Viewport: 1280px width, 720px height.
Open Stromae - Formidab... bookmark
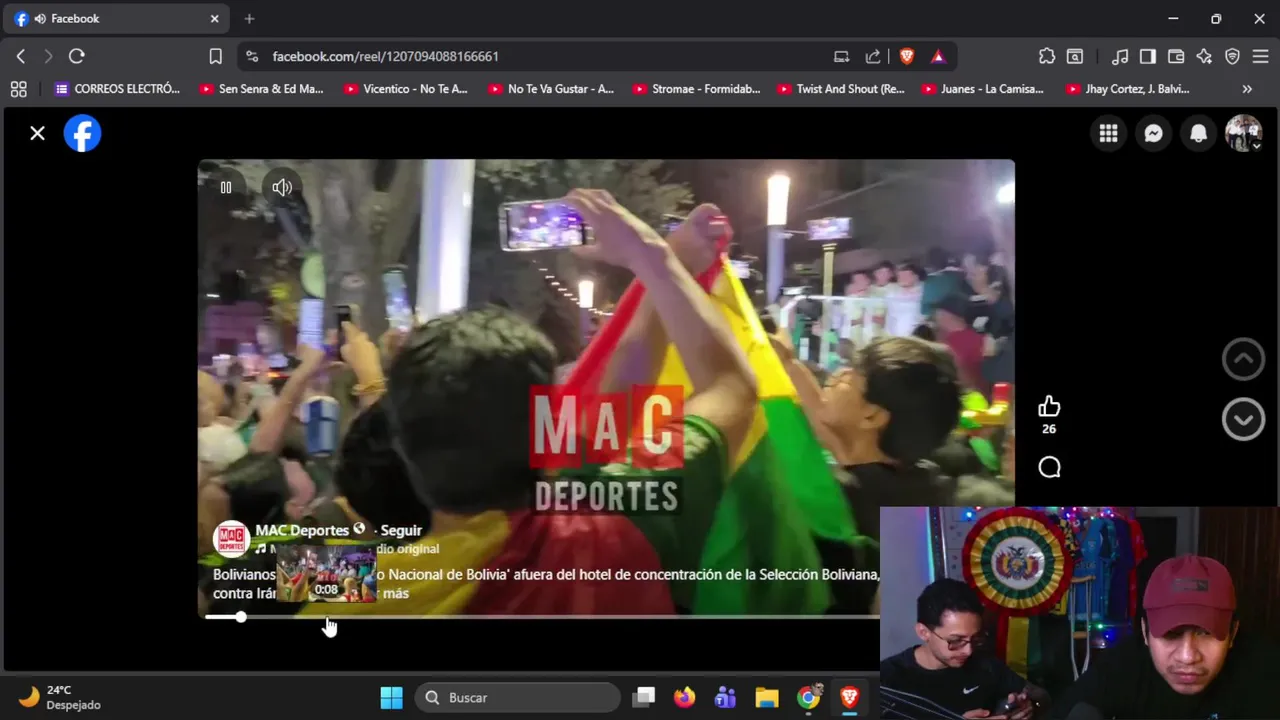(x=695, y=89)
